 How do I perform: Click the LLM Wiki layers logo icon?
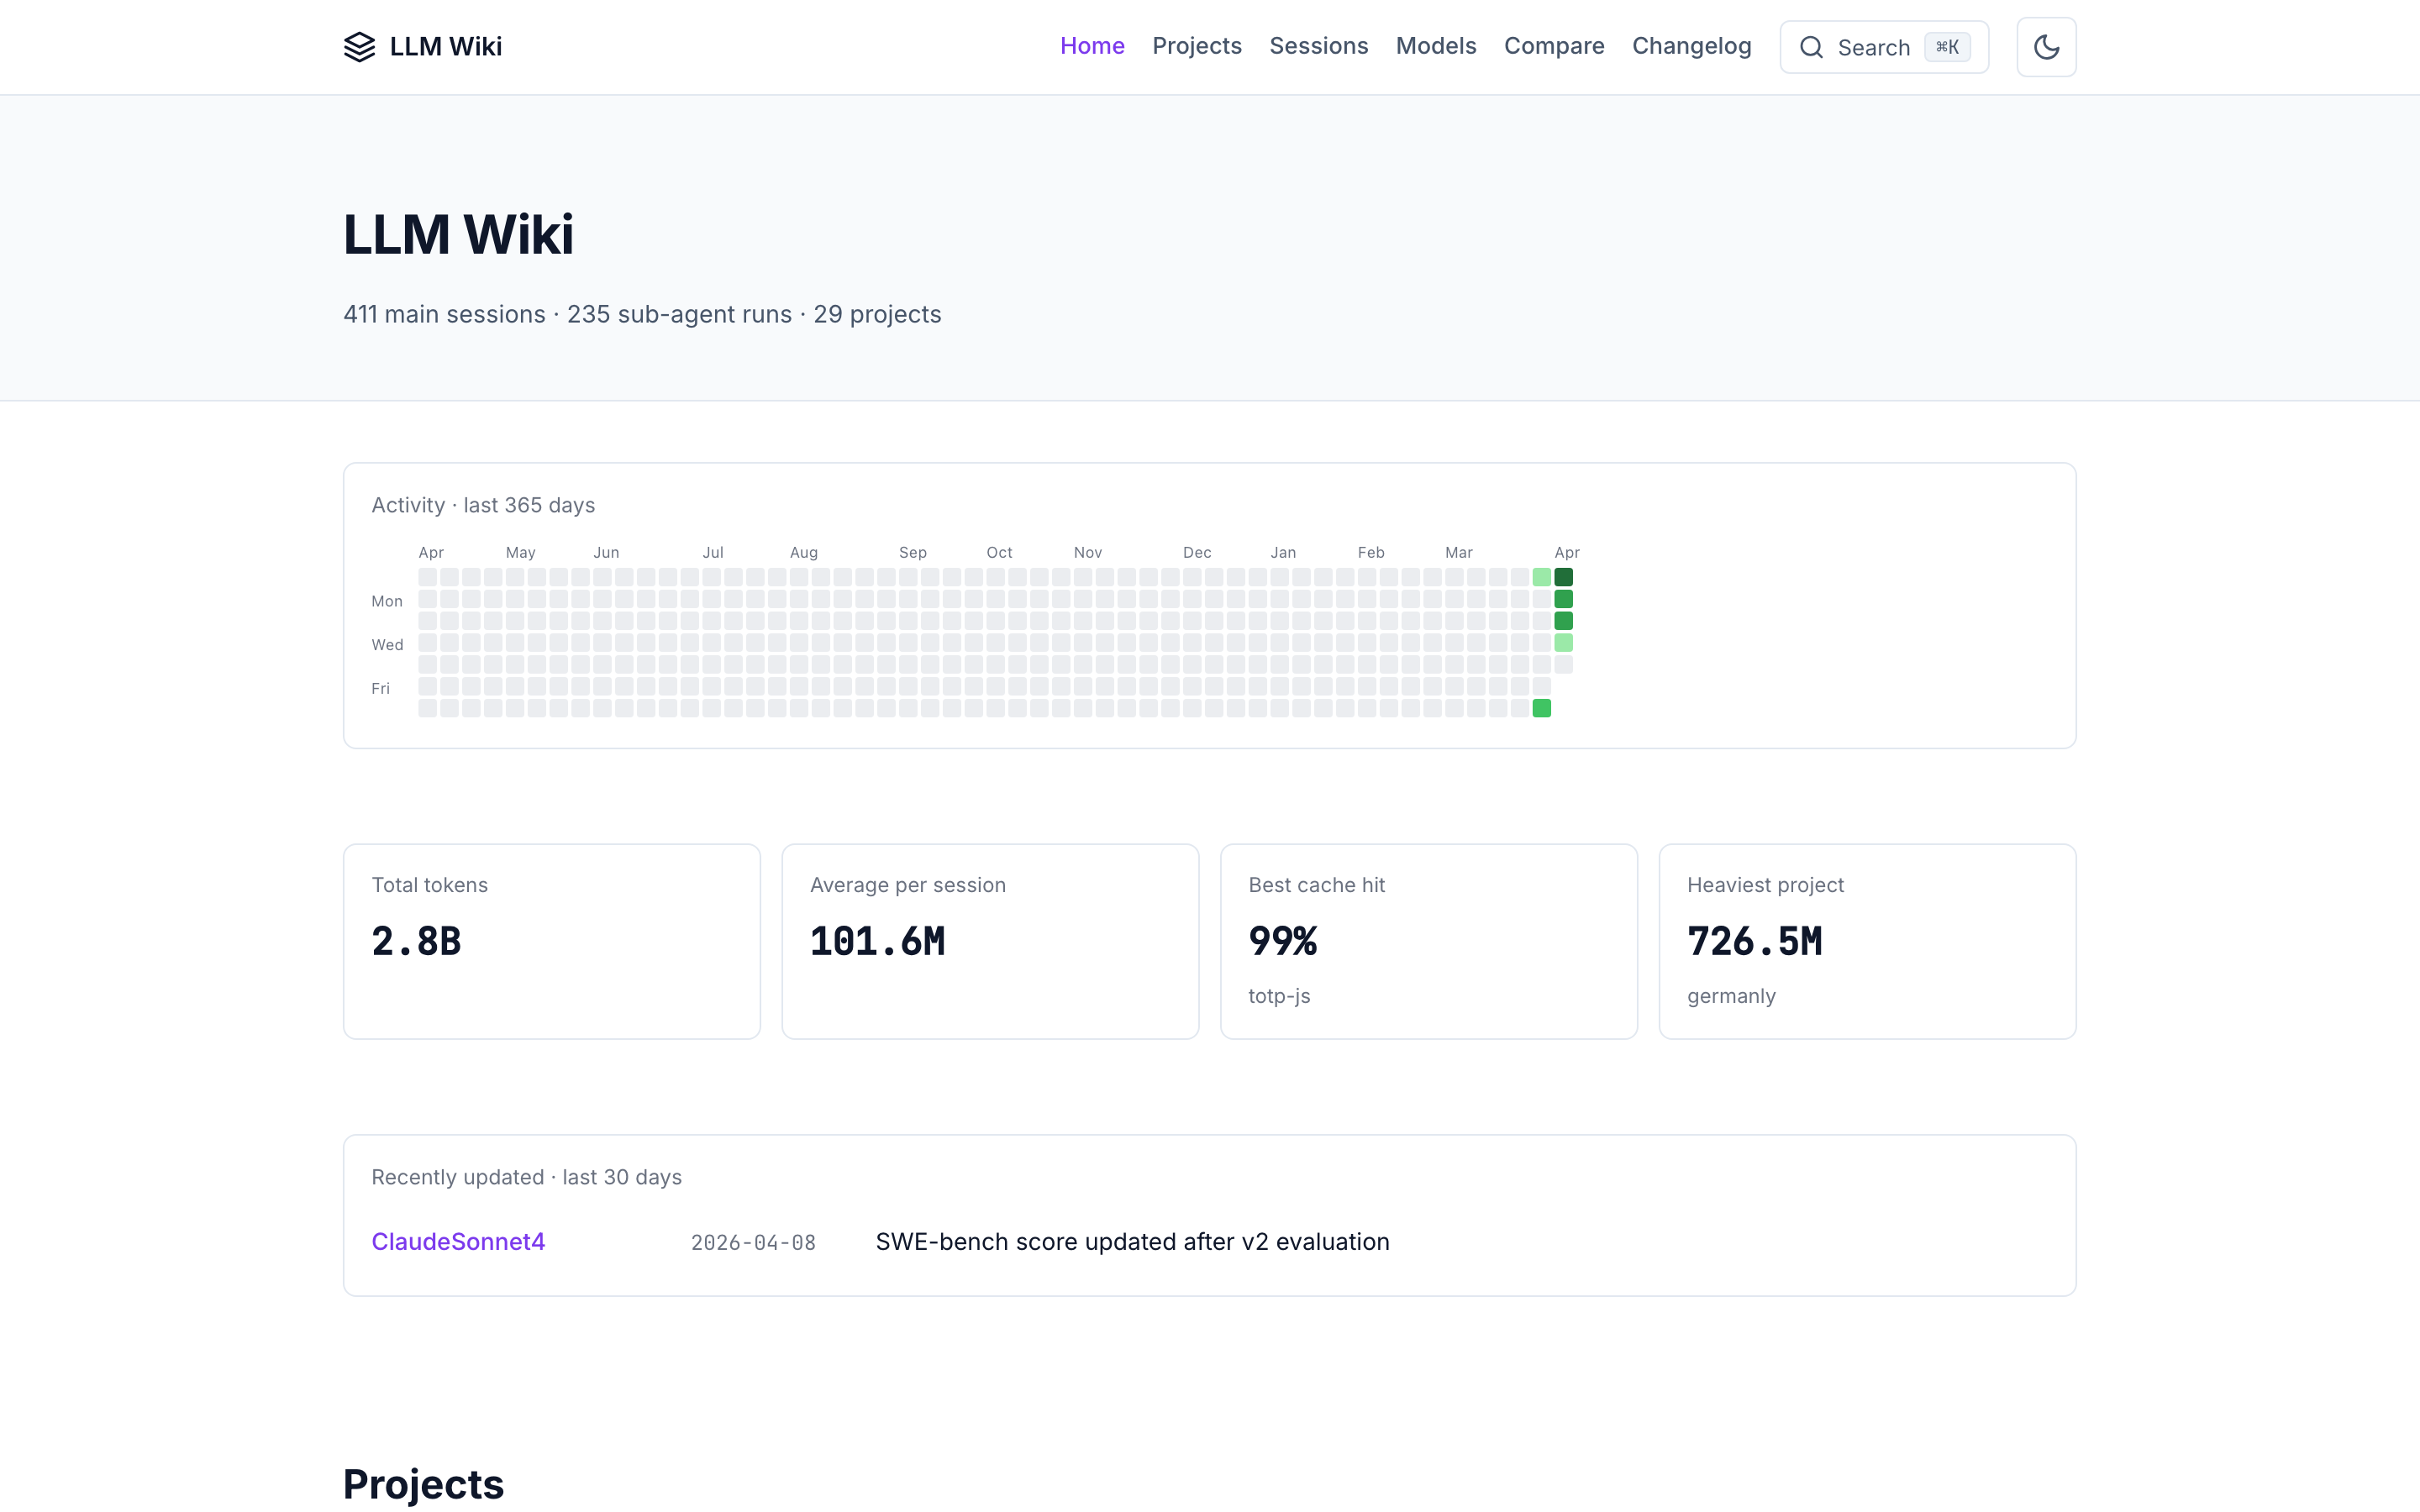point(360,46)
